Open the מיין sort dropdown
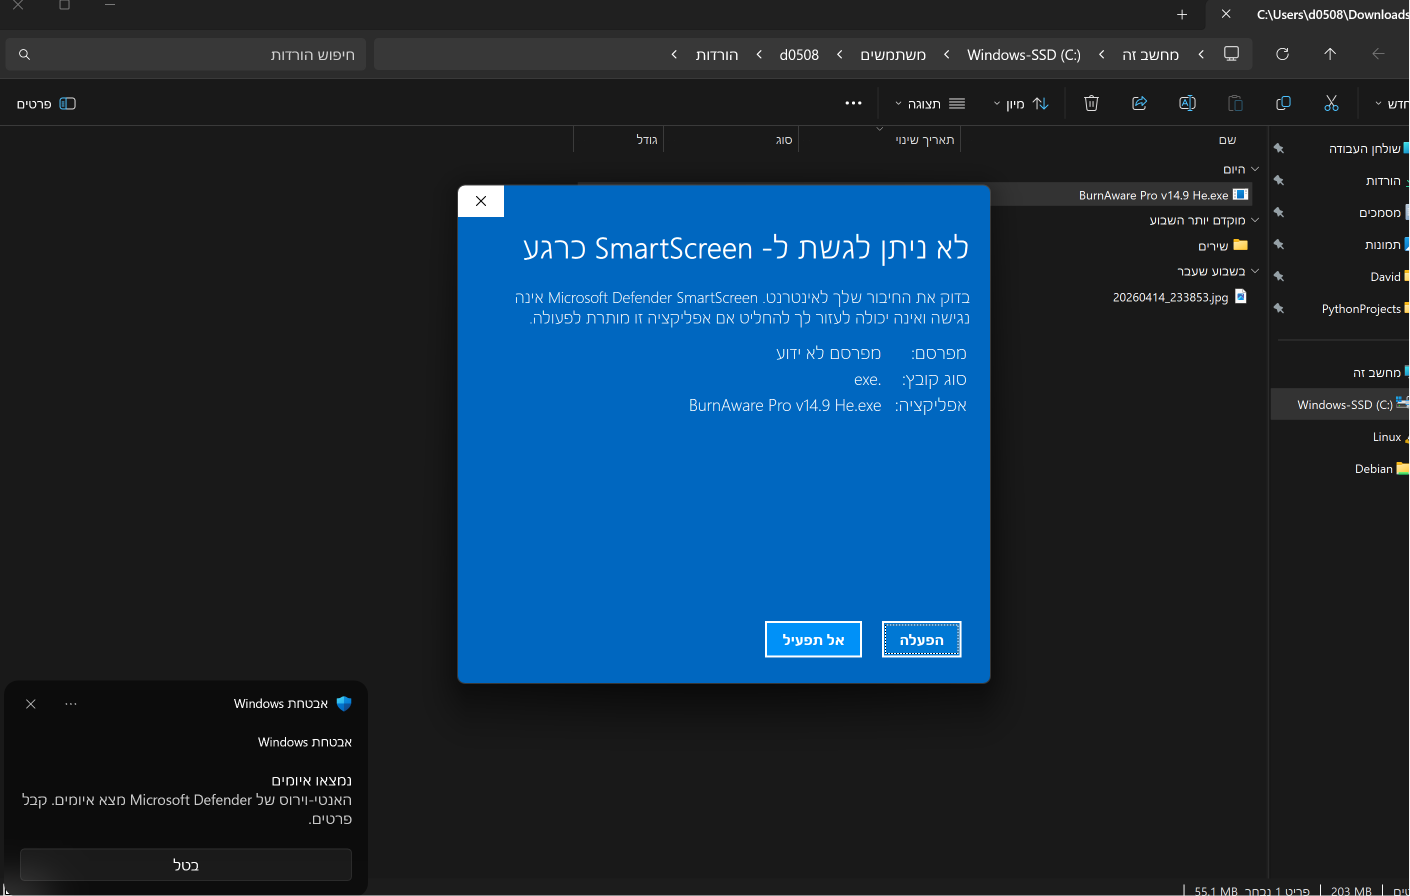This screenshot has width=1410, height=896. 1020,103
